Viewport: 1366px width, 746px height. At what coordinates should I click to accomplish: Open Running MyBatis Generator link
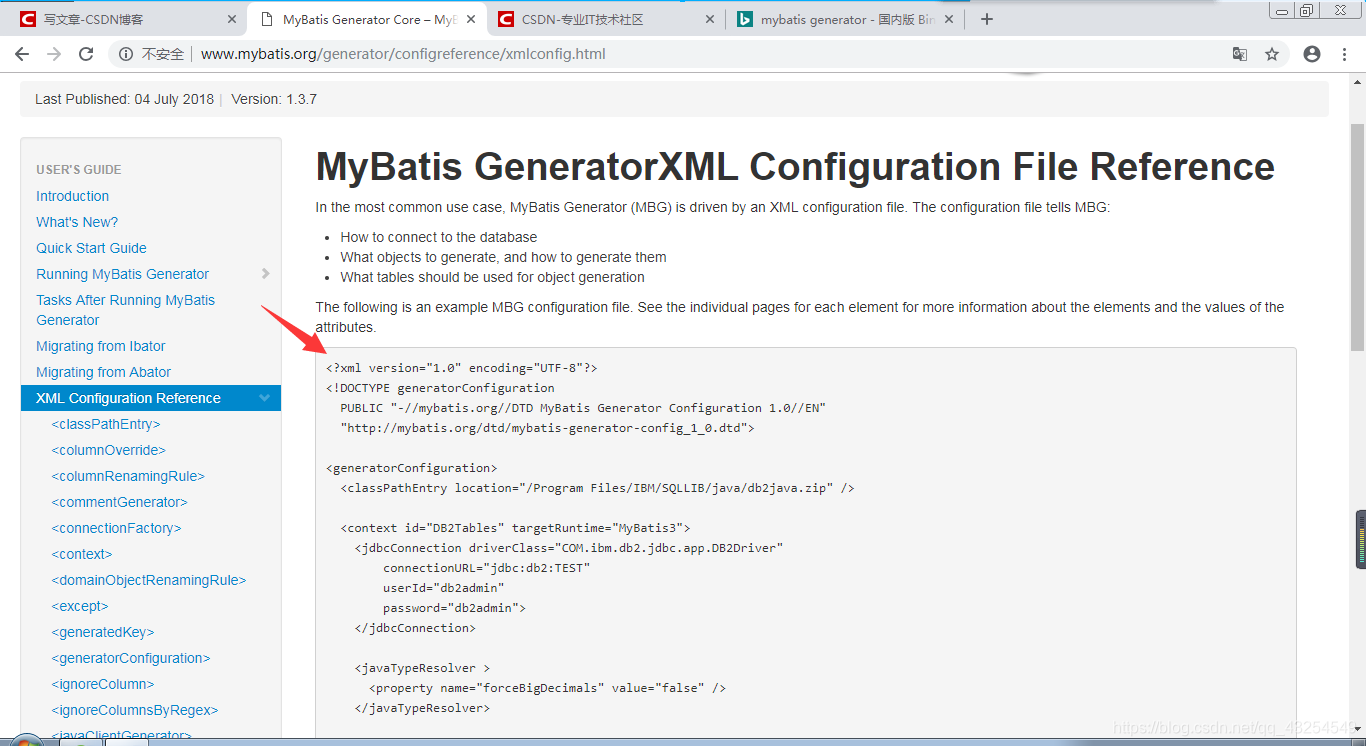pyautogui.click(x=122, y=274)
